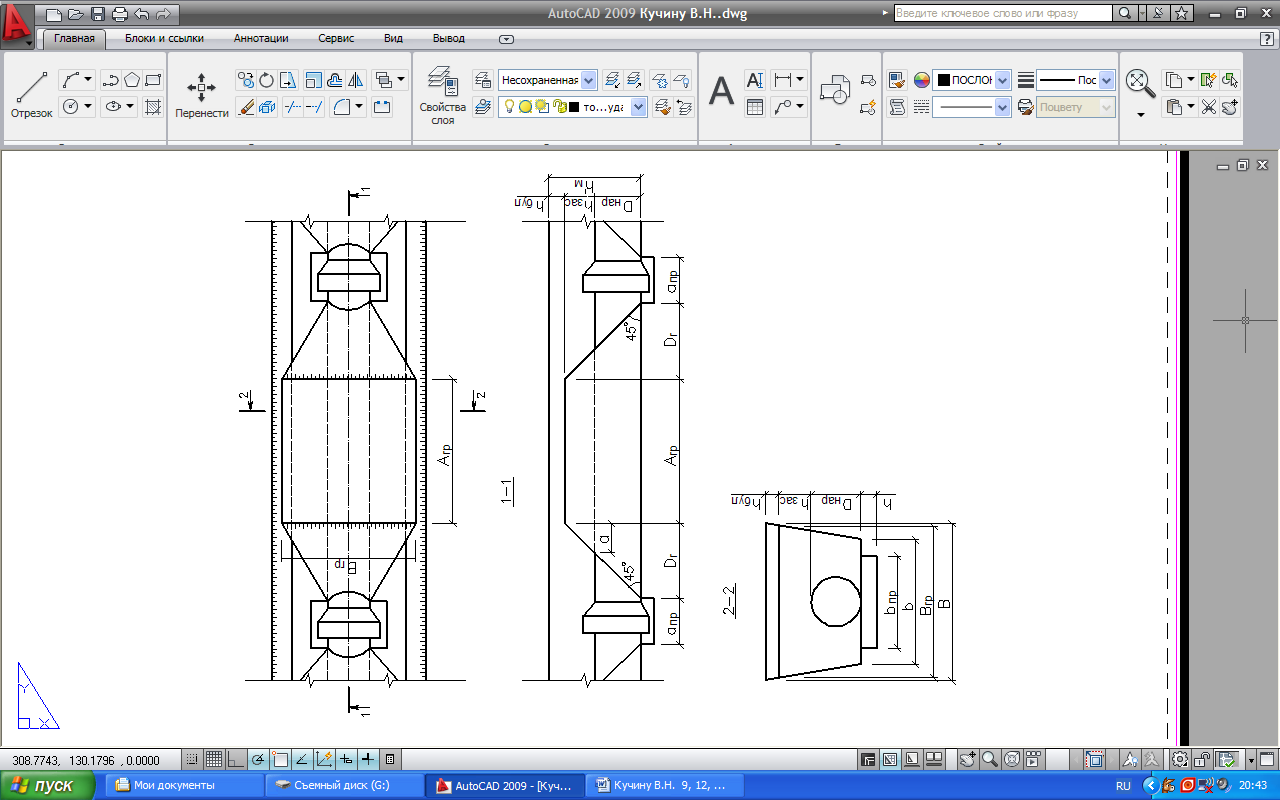Insert a table using the table icon
The width and height of the screenshot is (1280, 800).
(755, 107)
